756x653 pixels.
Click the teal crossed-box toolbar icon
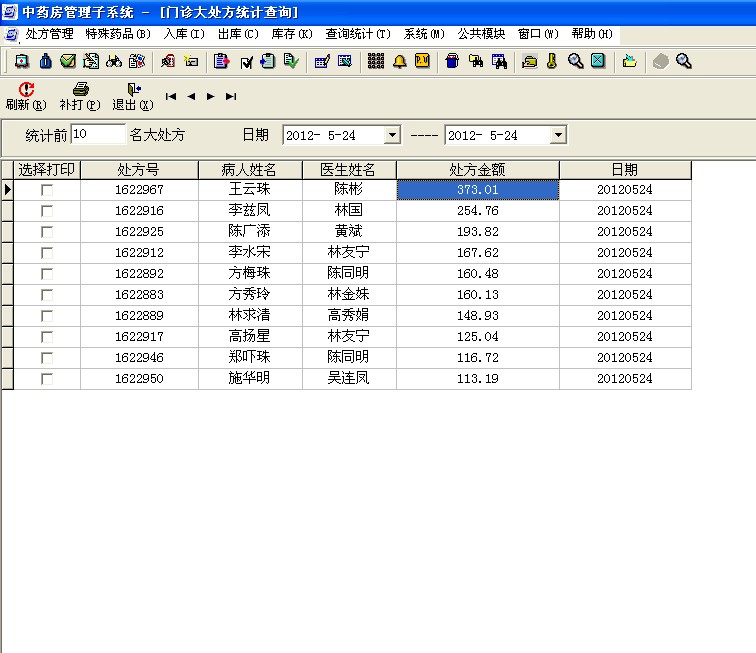598,61
